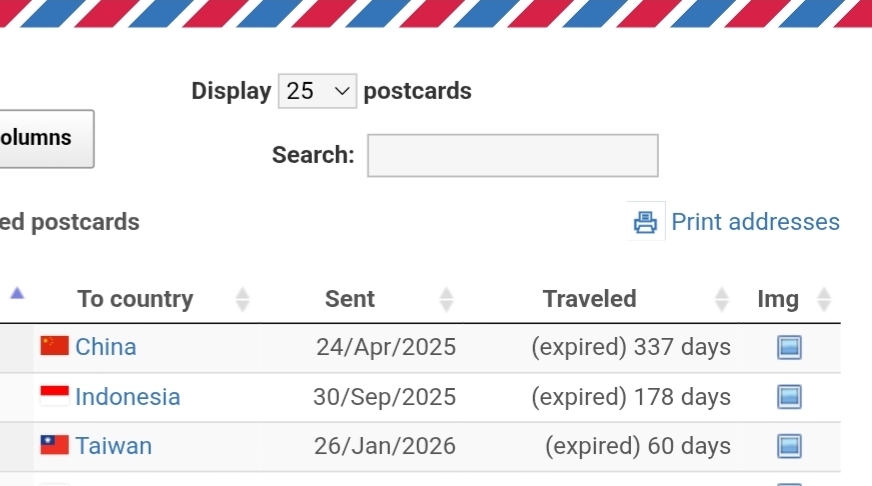Sort by Sent date column
This screenshot has height=486, width=872.
pyautogui.click(x=350, y=299)
